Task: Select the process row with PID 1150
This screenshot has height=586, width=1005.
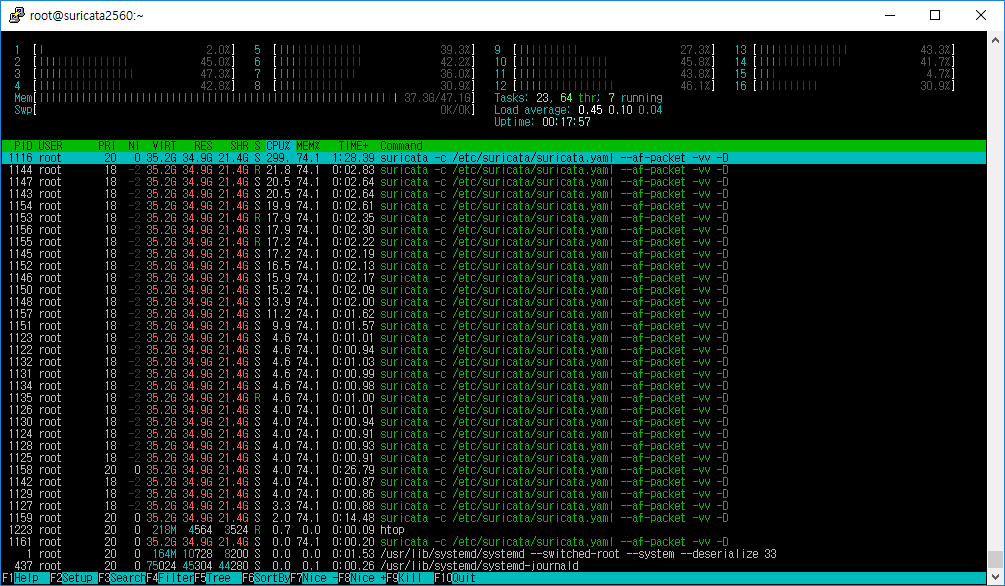Action: pyautogui.click(x=494, y=290)
